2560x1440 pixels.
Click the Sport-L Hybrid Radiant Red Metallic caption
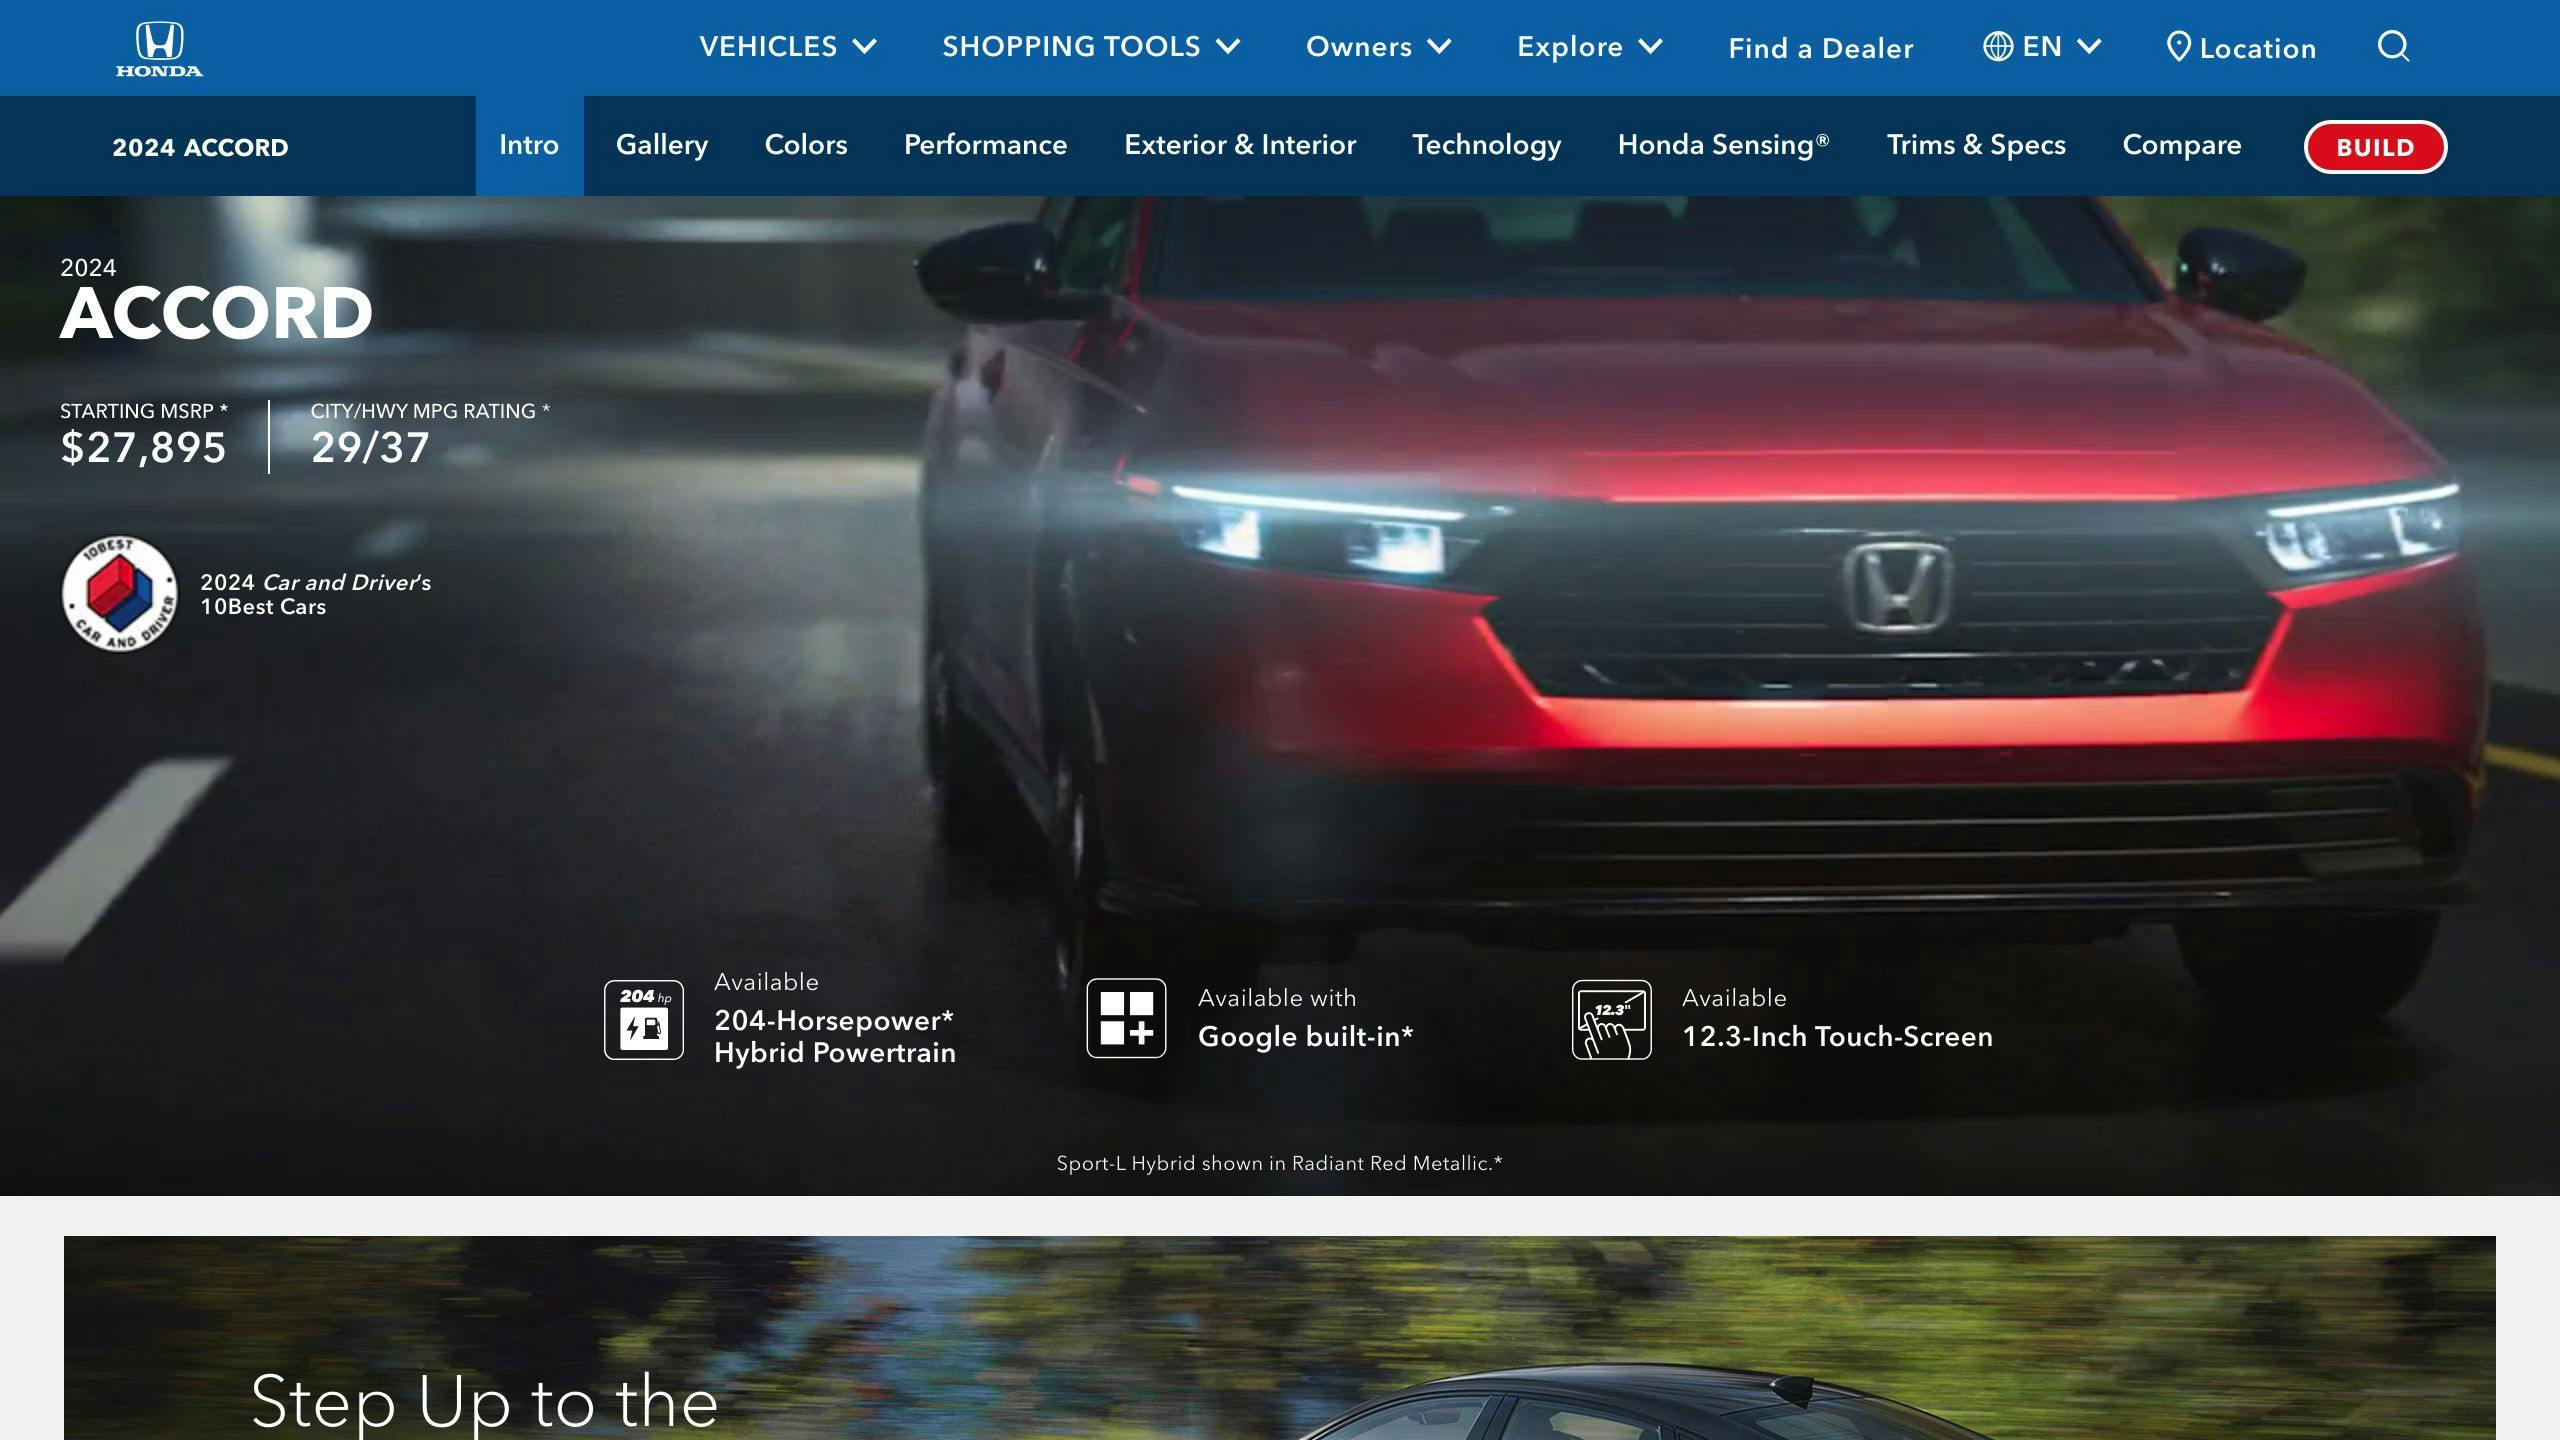1279,1163
